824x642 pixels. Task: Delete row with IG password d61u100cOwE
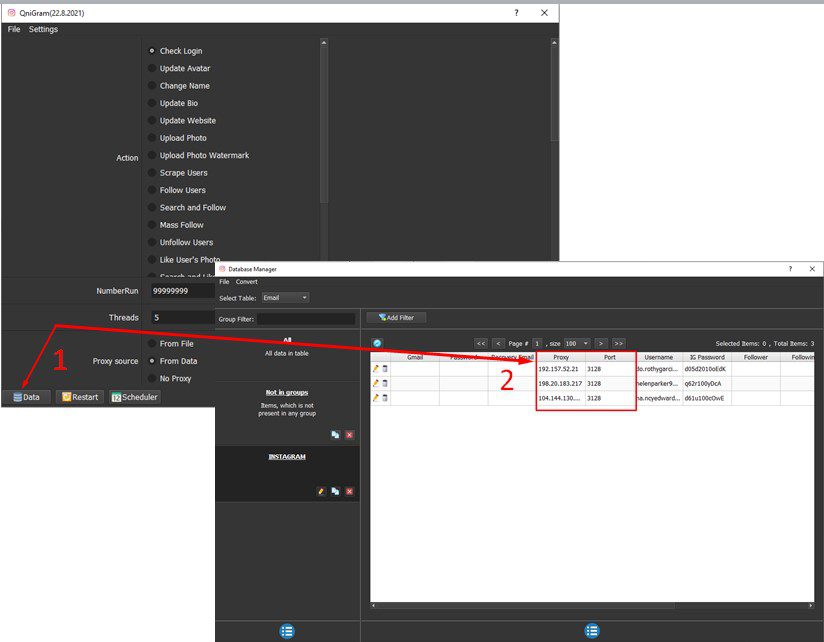point(385,398)
